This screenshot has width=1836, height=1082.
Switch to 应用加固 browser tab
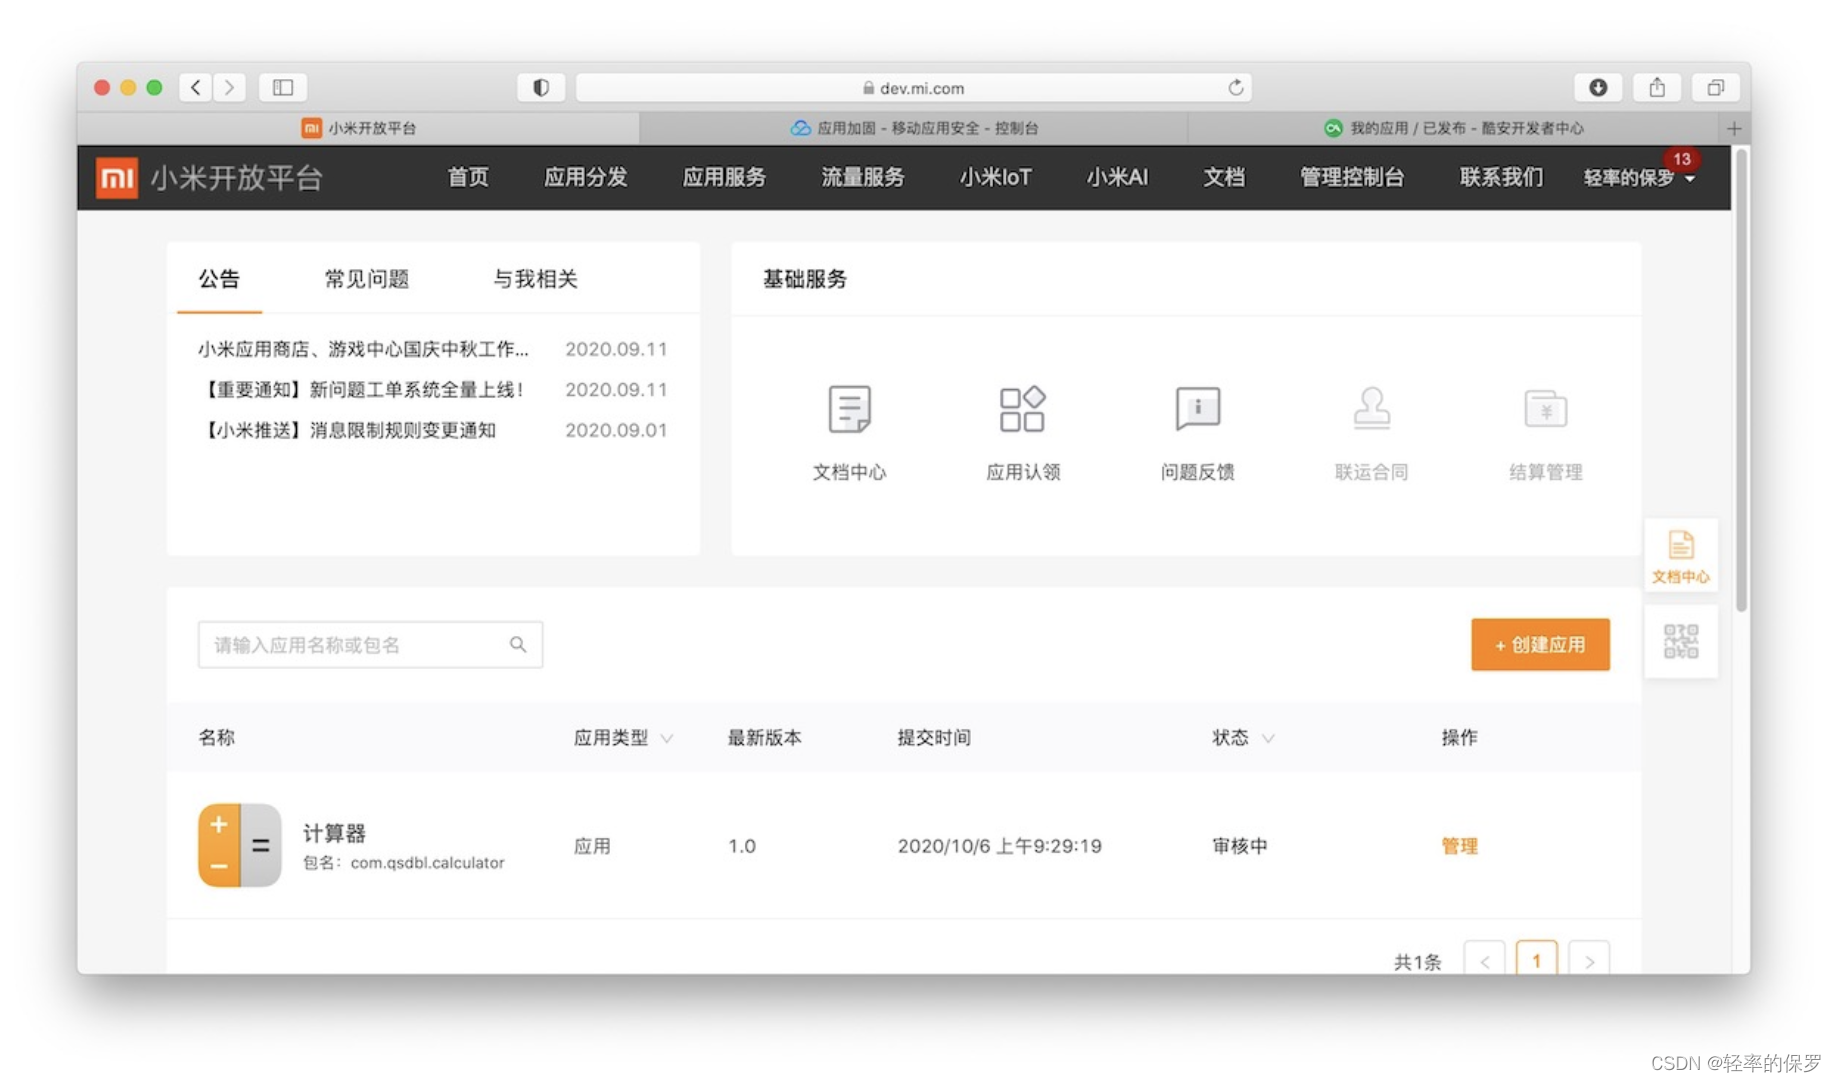[914, 128]
